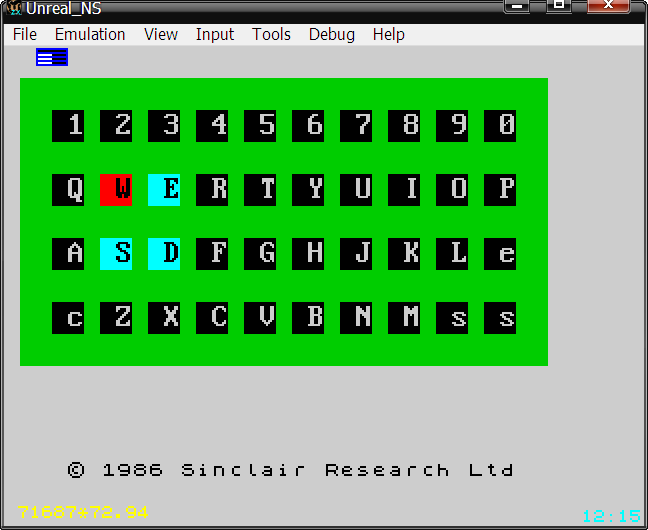Tap the V key tile
This screenshot has width=648, height=530.
[x=260, y=318]
